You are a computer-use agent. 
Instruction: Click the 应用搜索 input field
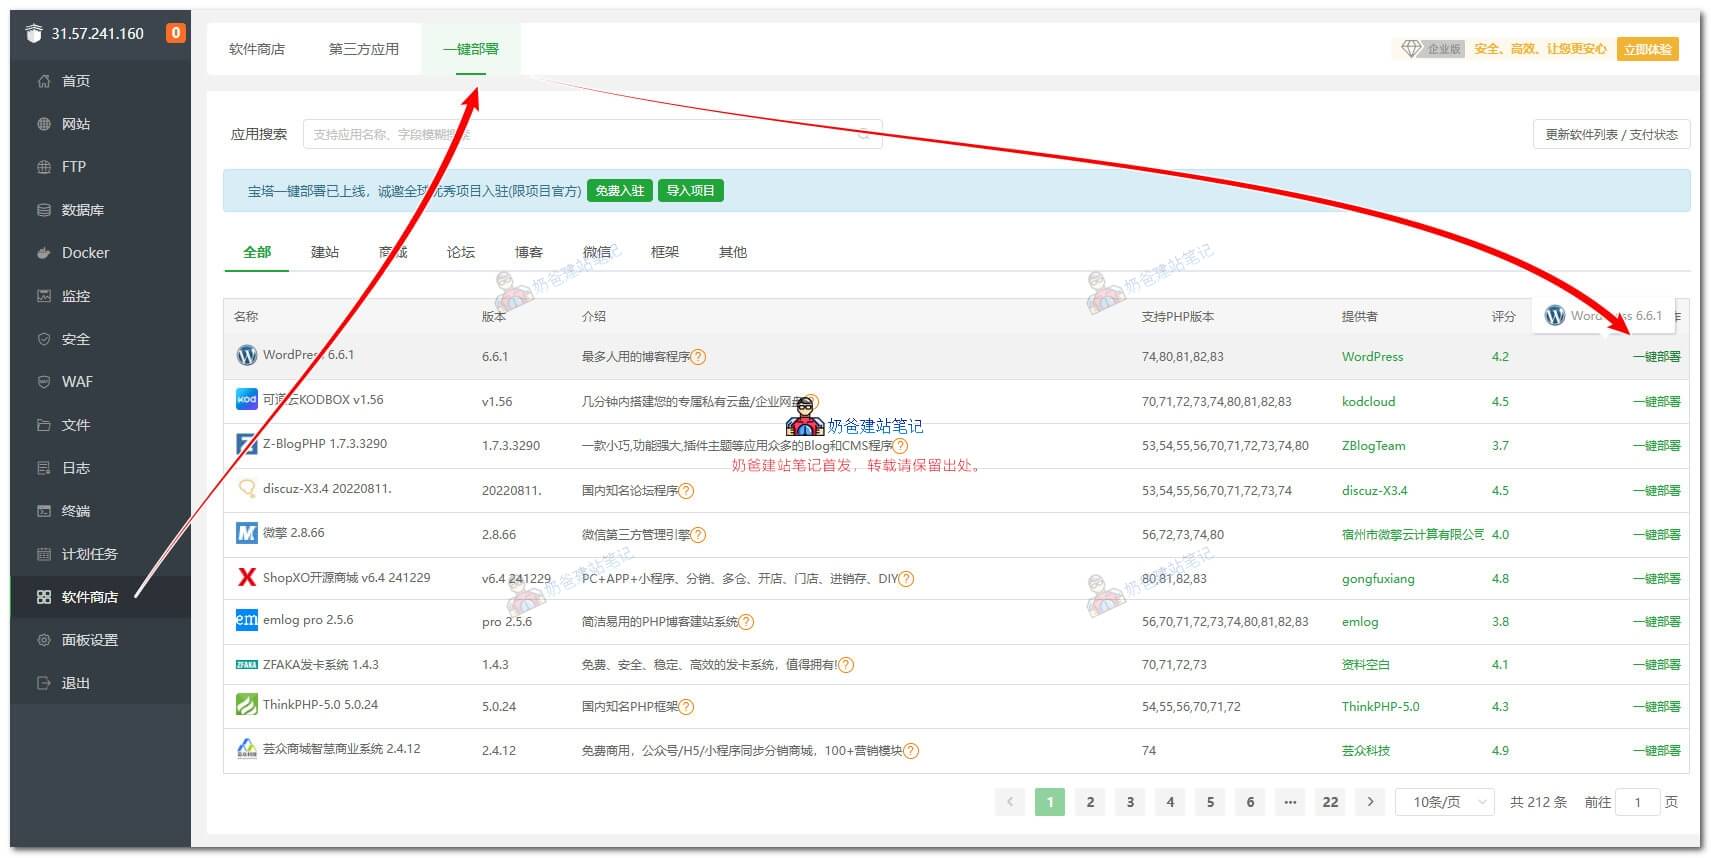[x=592, y=134]
